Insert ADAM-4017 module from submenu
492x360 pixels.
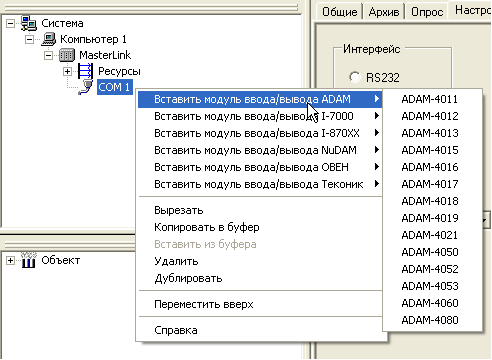click(x=433, y=184)
